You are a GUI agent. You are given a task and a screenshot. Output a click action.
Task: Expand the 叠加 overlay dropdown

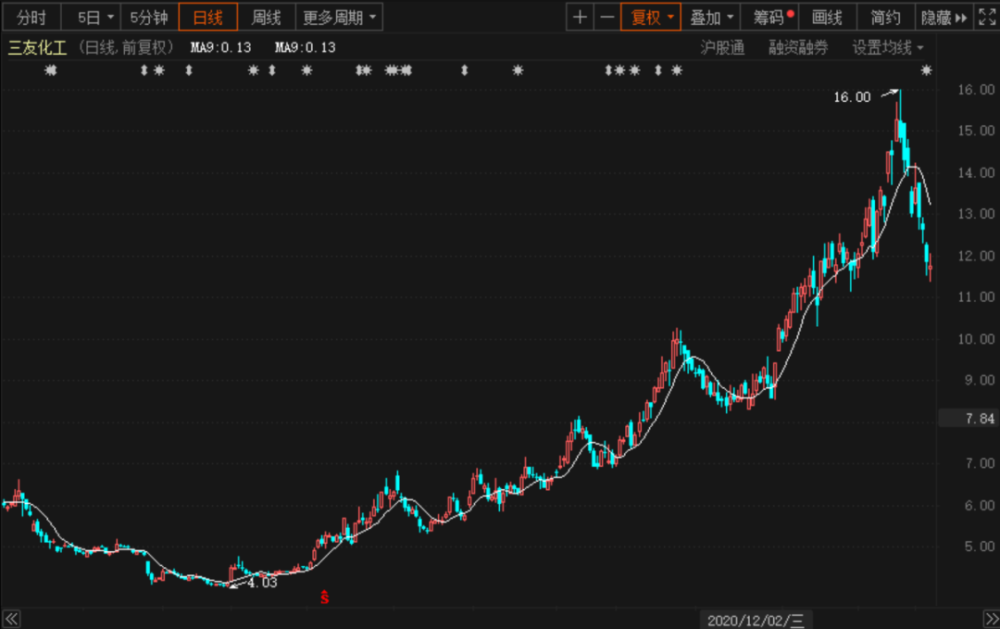(x=711, y=17)
